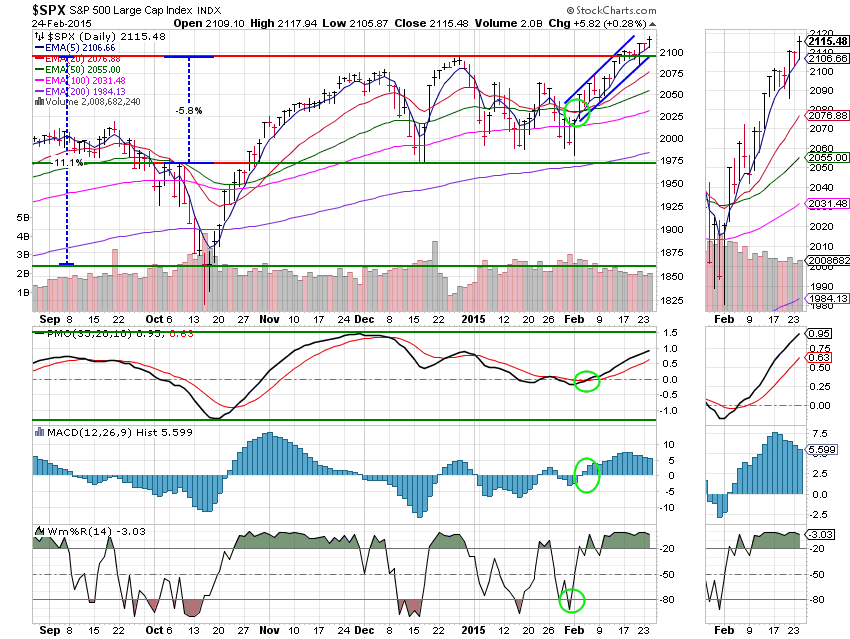This screenshot has width=850, height=639.
Task: Click the Volume 2,008,682,240 legend entry
Action: point(88,101)
